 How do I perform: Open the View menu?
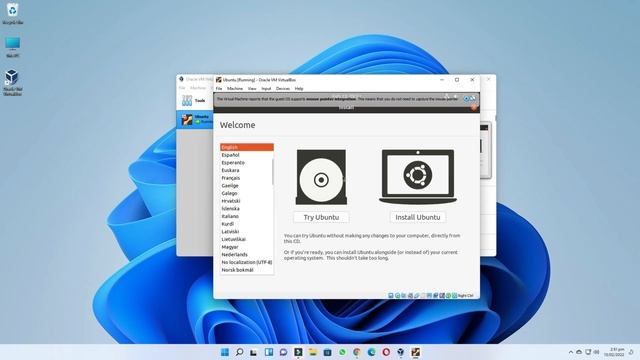[x=252, y=89]
